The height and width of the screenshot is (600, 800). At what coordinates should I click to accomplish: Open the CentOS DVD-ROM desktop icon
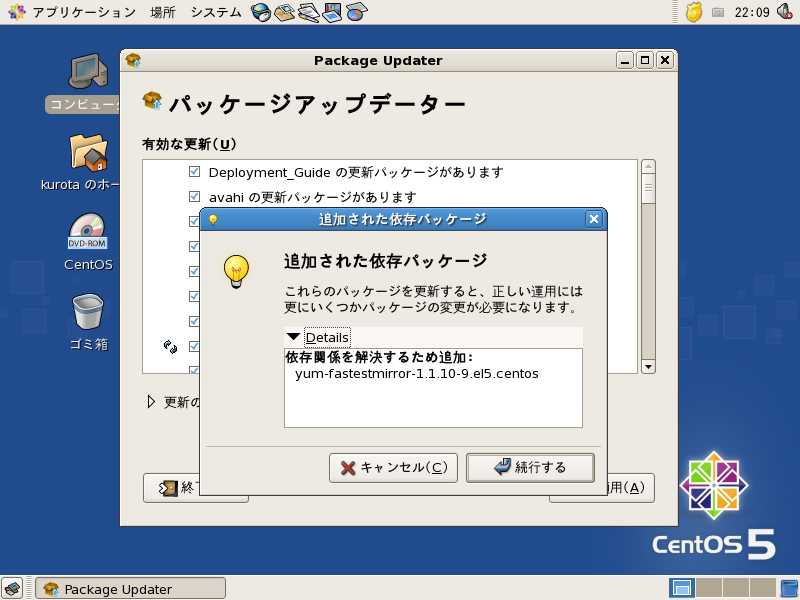coord(88,242)
